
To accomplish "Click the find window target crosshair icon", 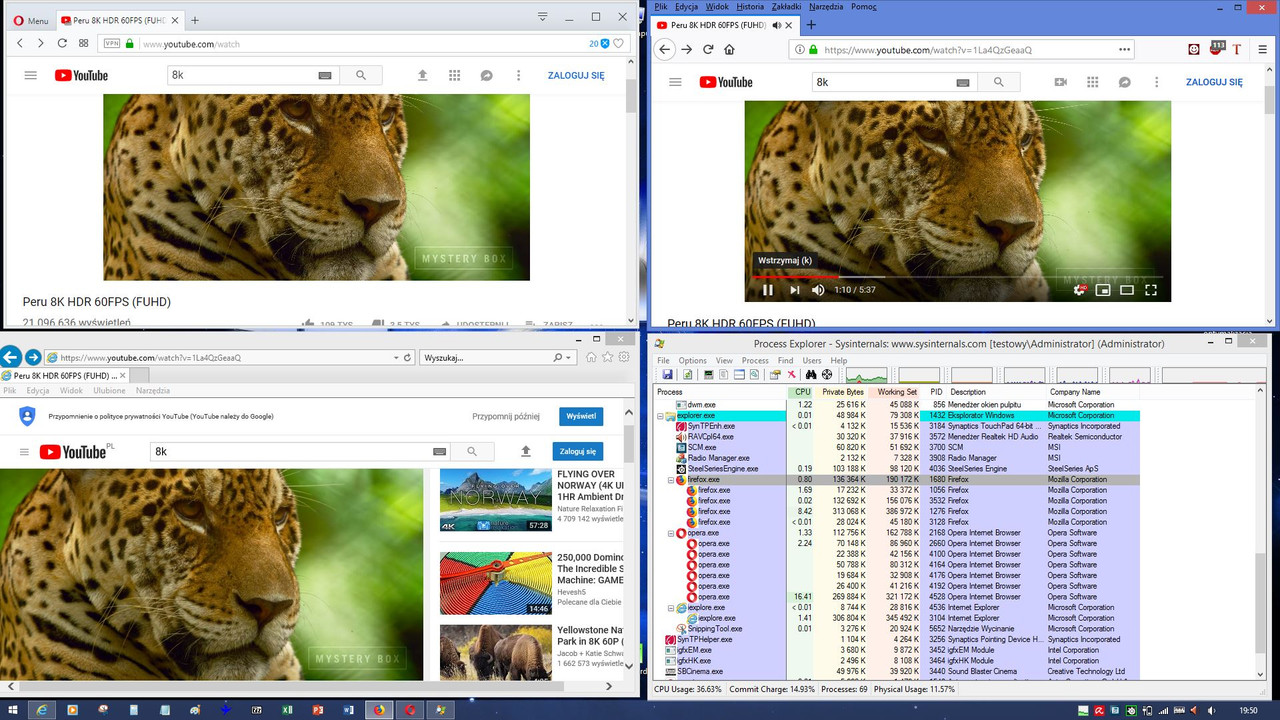I will pos(827,375).
